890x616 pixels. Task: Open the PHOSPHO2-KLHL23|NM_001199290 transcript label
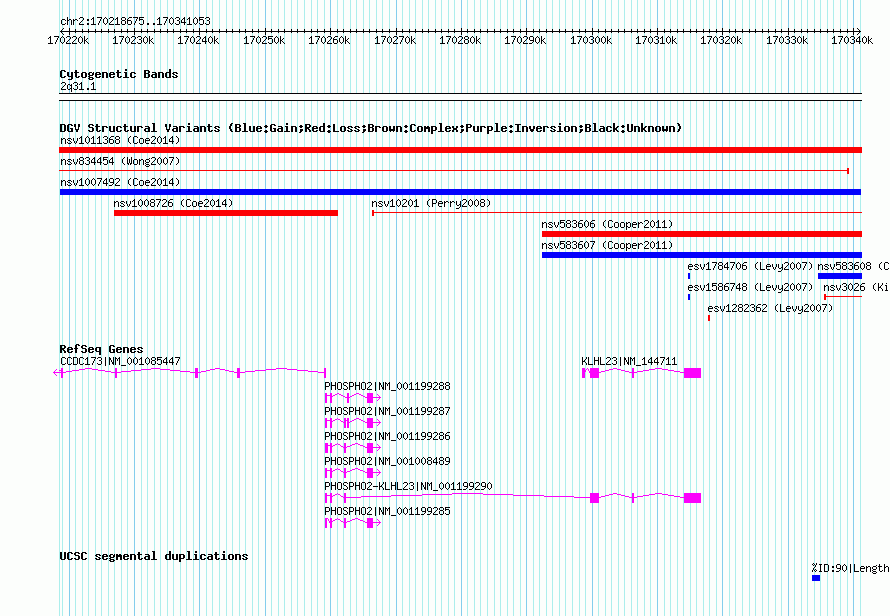coord(408,486)
